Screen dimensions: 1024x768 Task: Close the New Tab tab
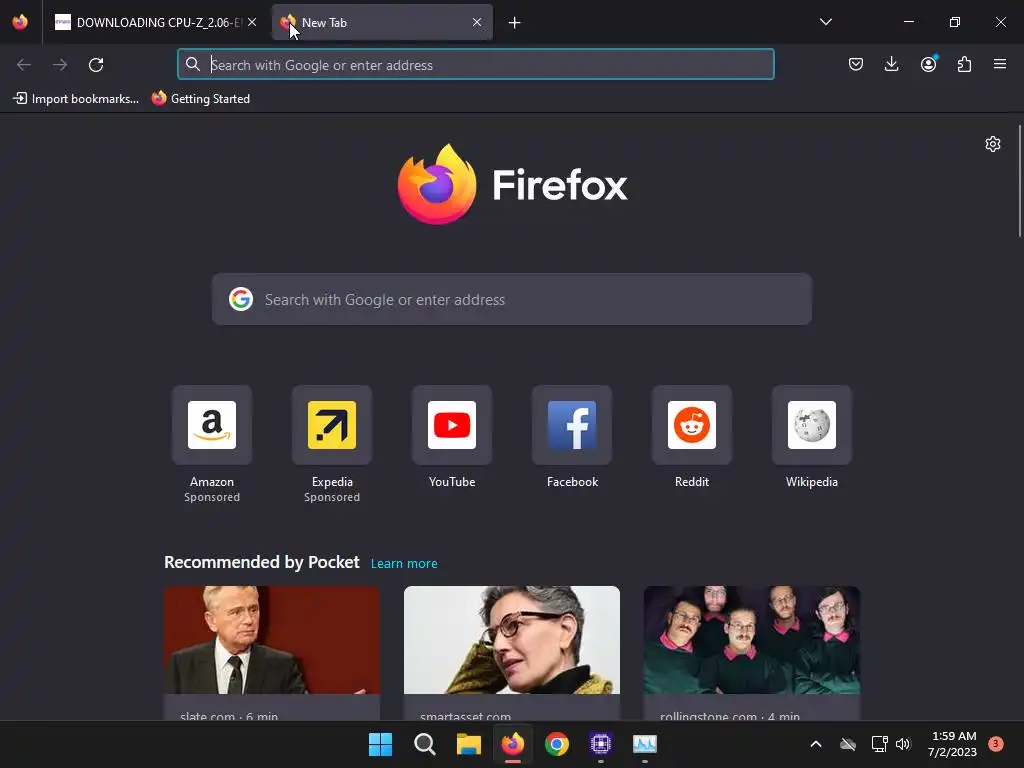(x=477, y=22)
